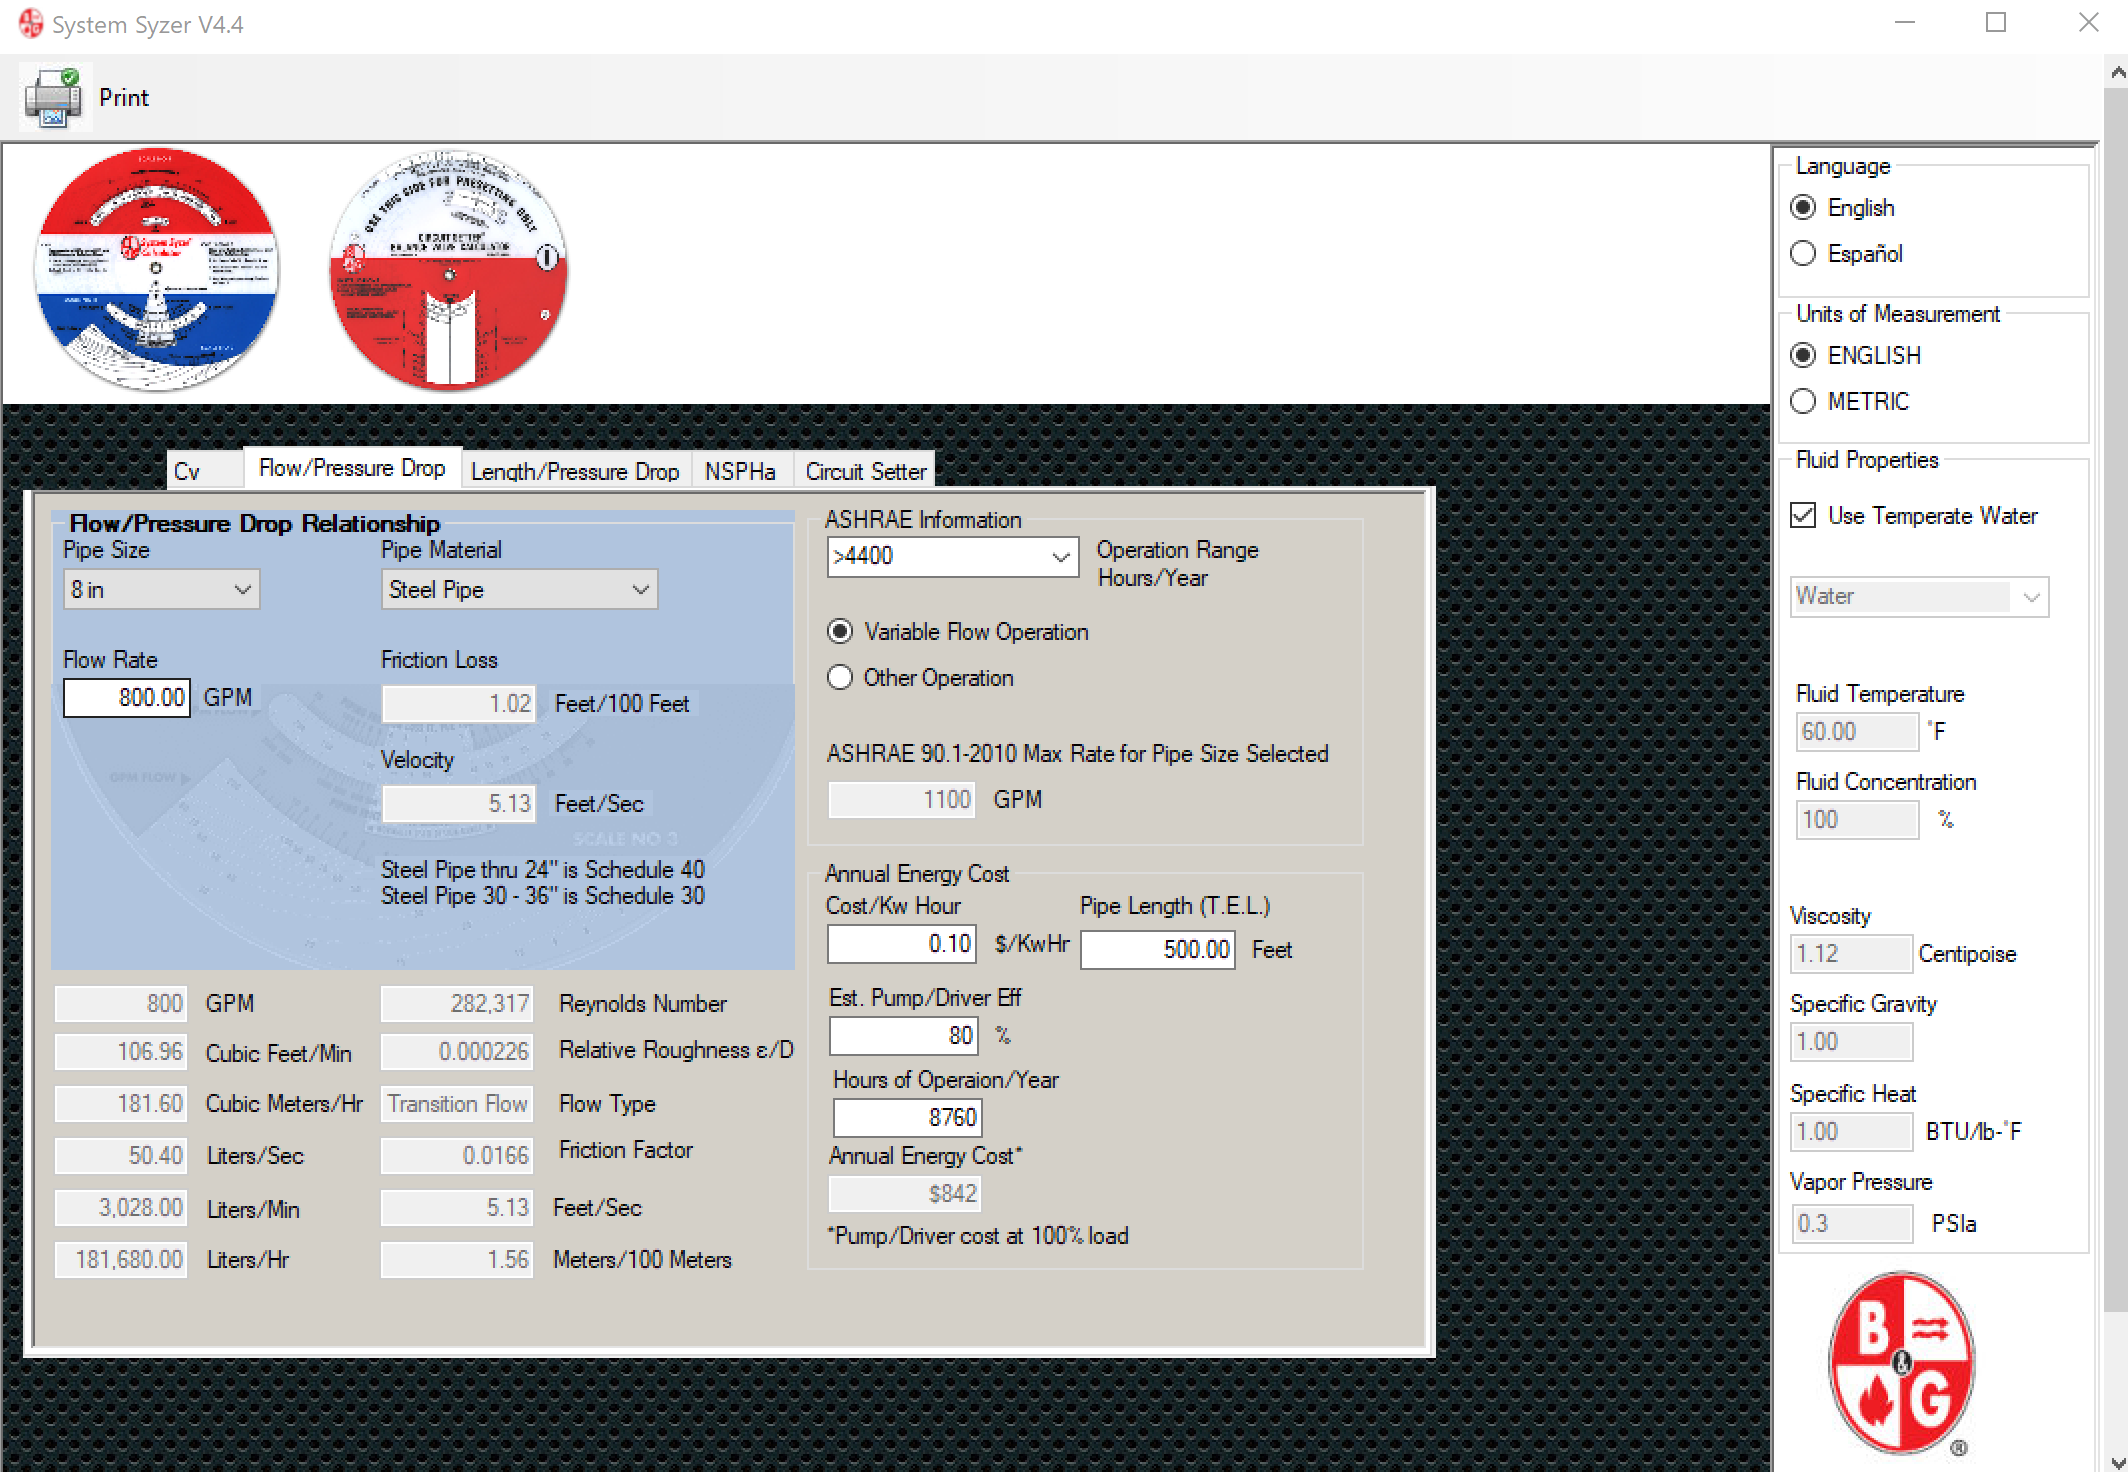Click the Flow Rate input field
The image size is (2128, 1472).
[127, 697]
